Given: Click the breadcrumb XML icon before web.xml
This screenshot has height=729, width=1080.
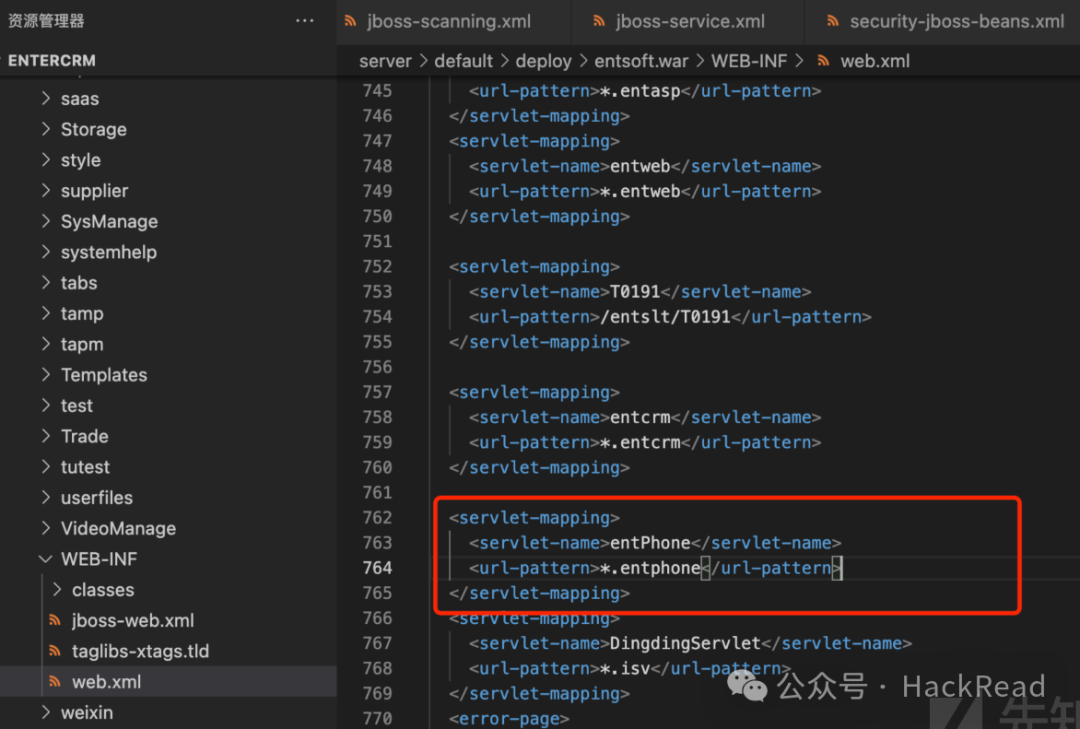Looking at the screenshot, I should click(x=823, y=61).
